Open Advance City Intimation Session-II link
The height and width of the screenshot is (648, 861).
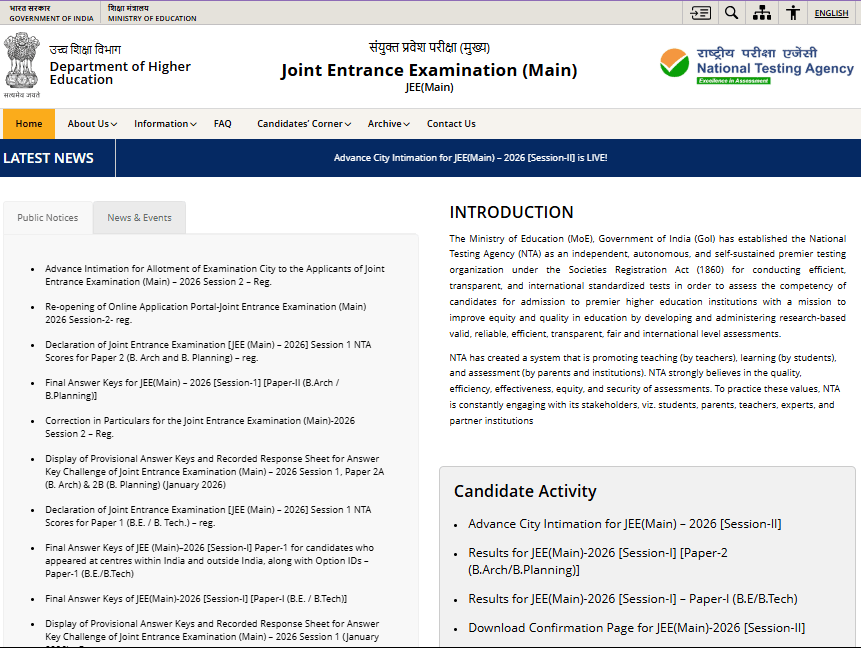click(x=624, y=524)
